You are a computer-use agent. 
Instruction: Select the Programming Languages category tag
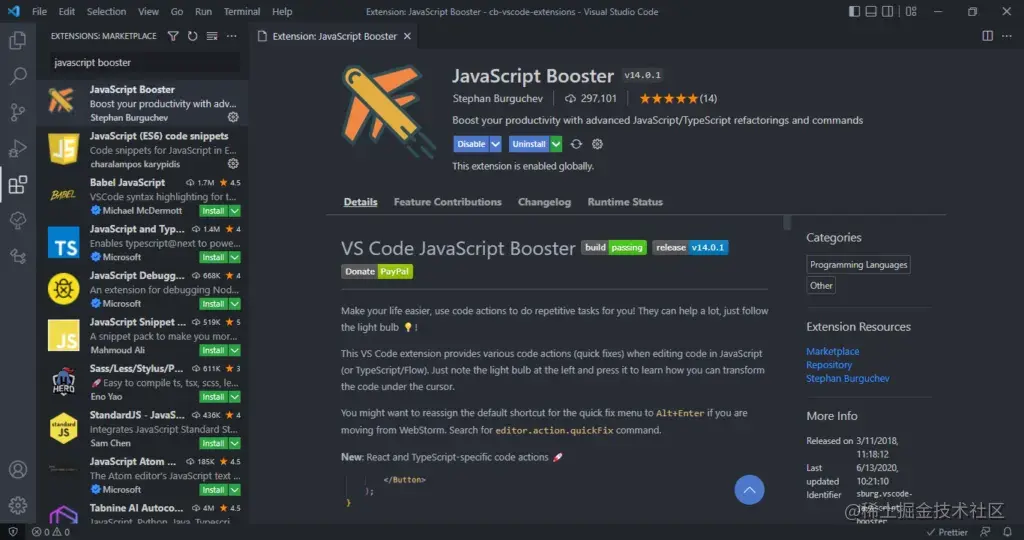point(858,264)
